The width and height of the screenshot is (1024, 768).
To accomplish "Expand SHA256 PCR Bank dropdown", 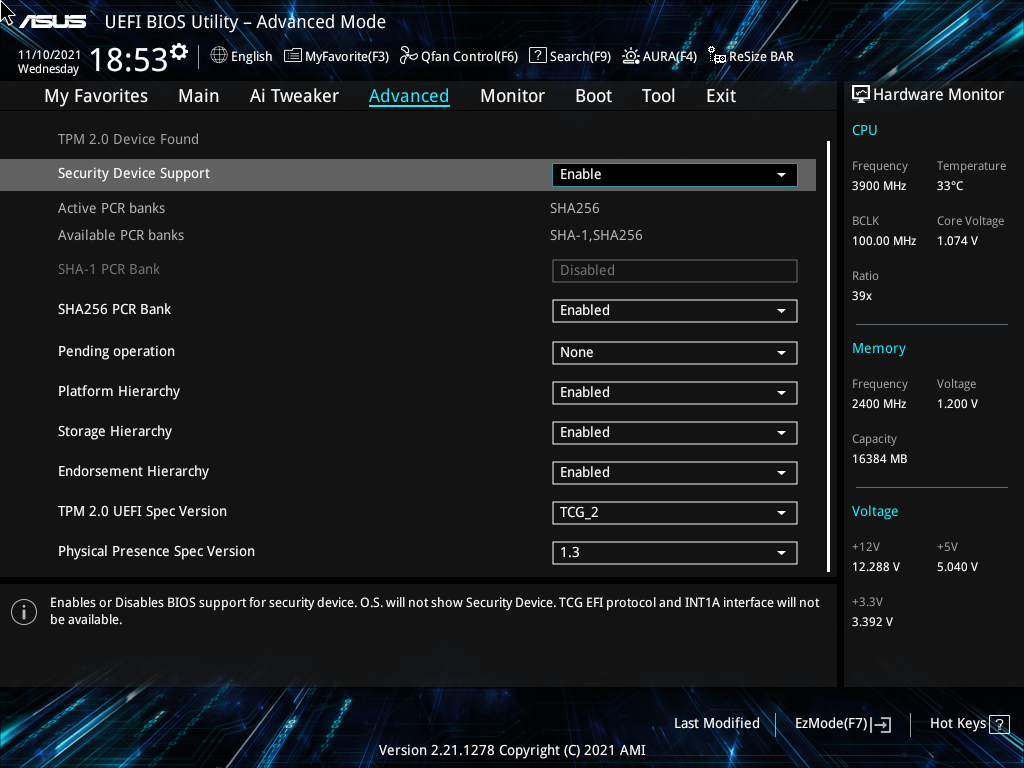I will (x=675, y=311).
